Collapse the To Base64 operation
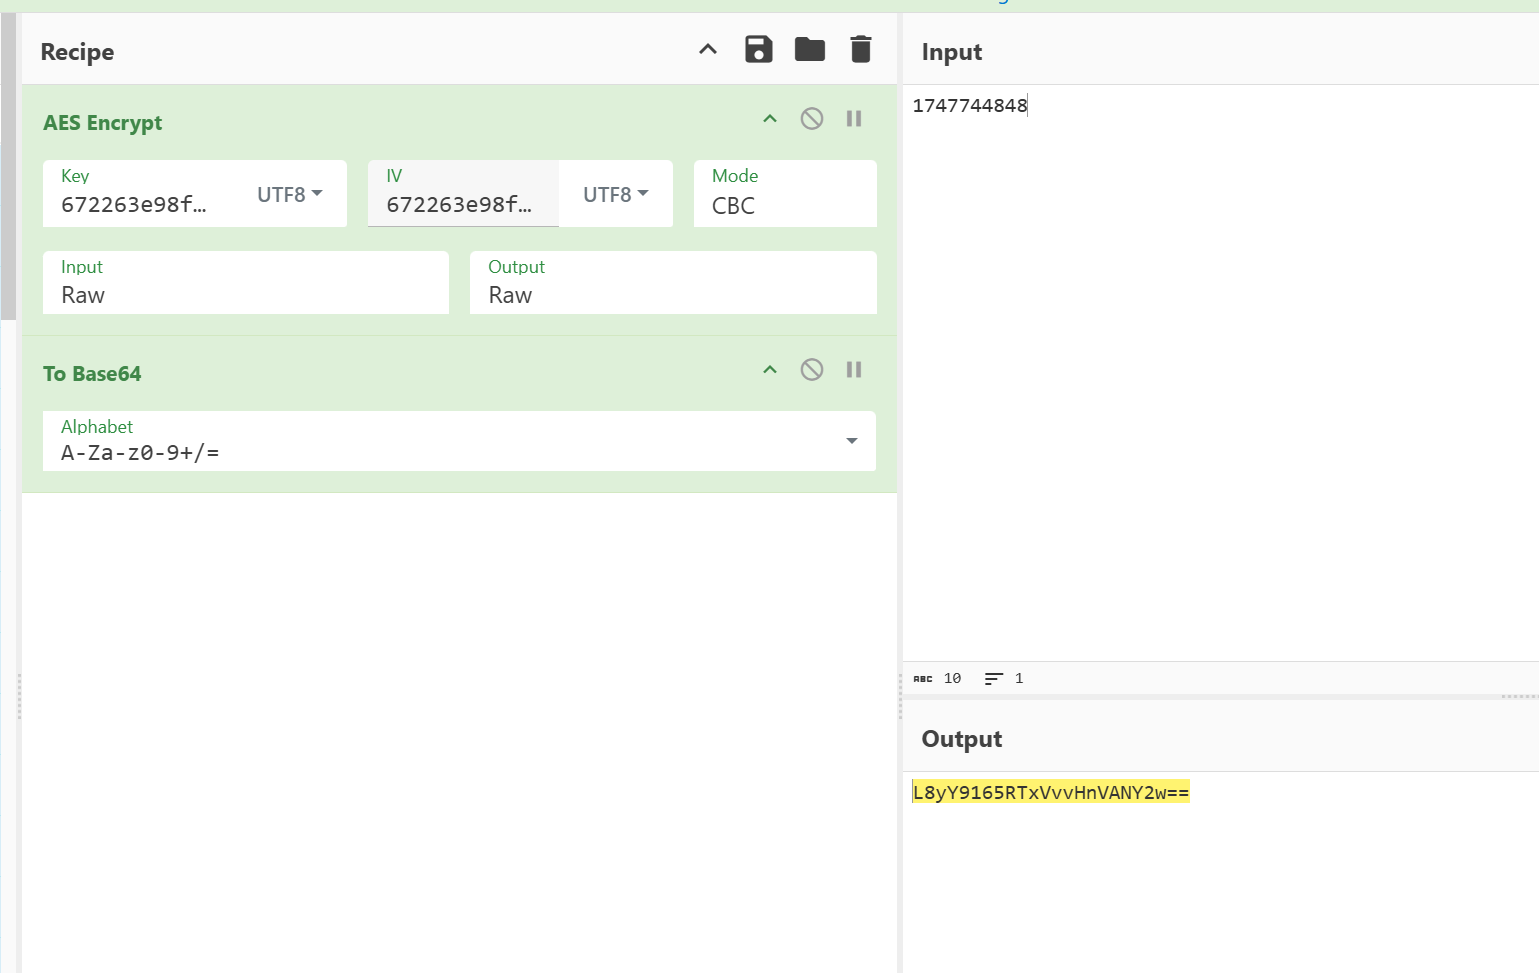Image resolution: width=1539 pixels, height=973 pixels. click(x=770, y=370)
